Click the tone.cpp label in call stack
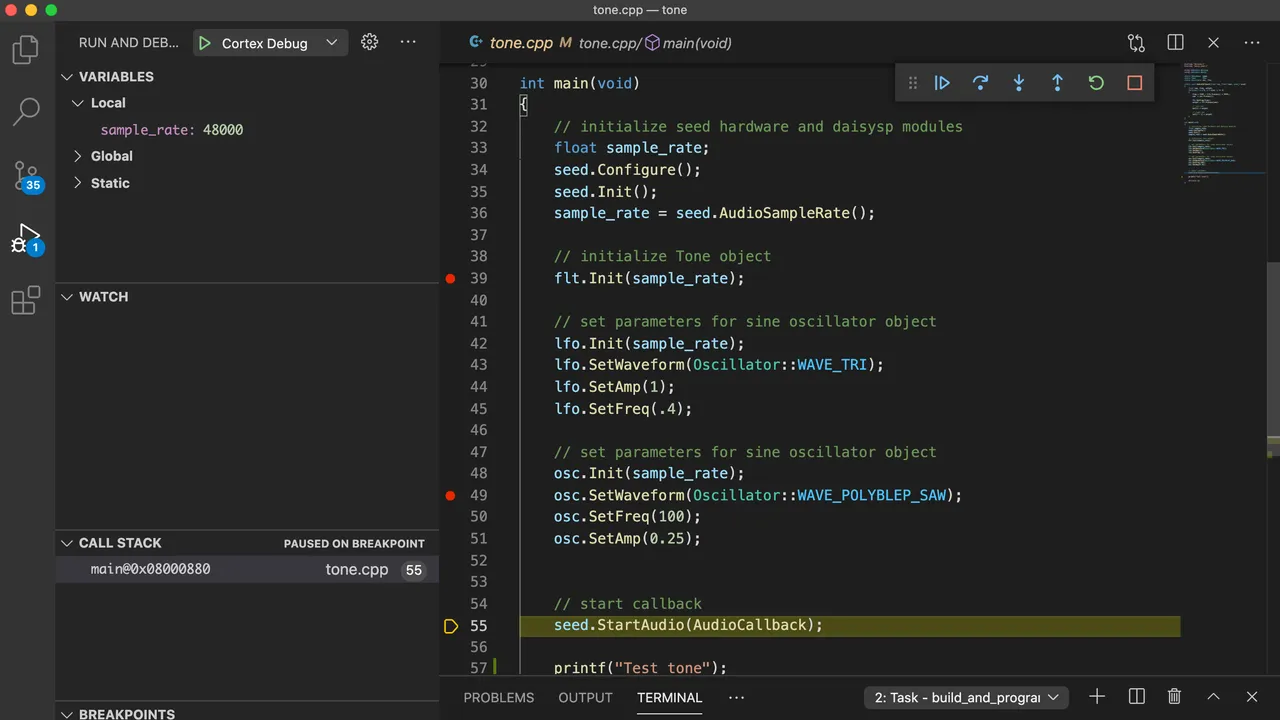The height and width of the screenshot is (720, 1280). coord(356,570)
